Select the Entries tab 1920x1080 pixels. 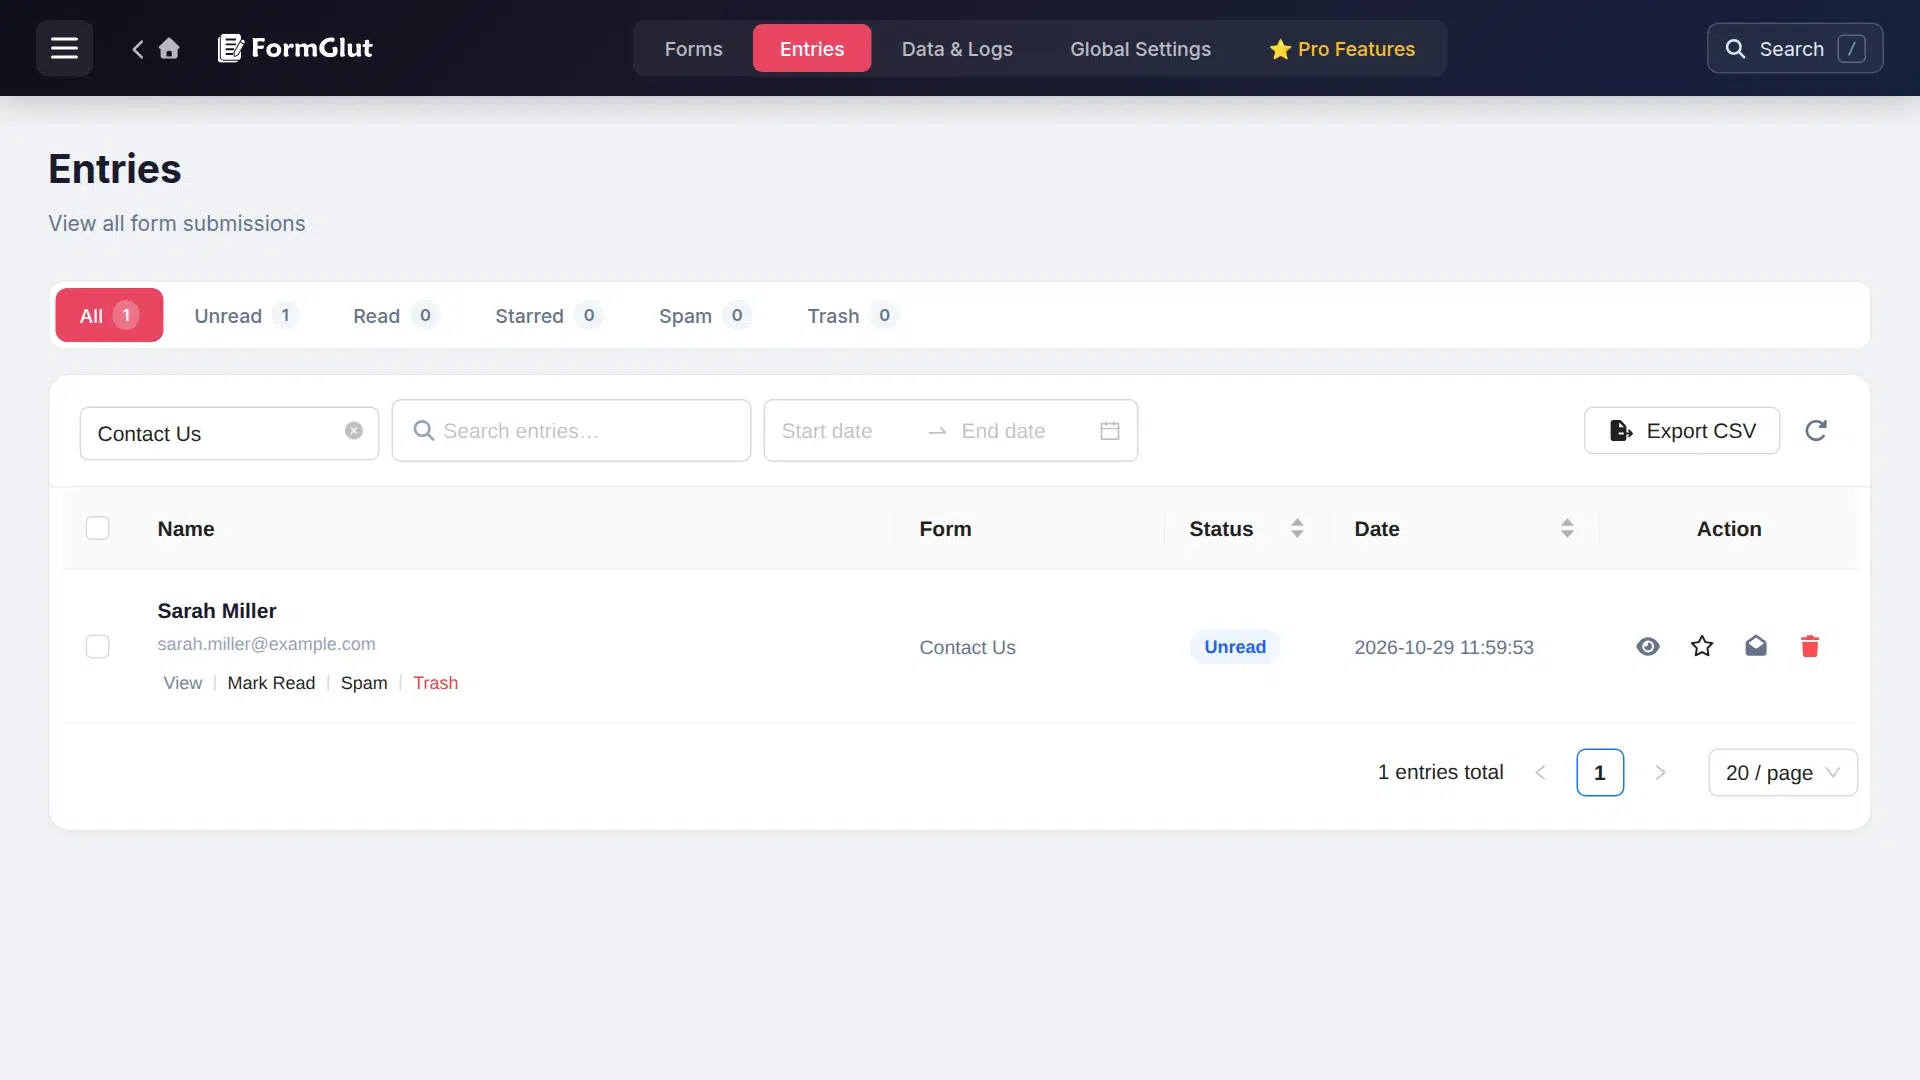tap(812, 49)
